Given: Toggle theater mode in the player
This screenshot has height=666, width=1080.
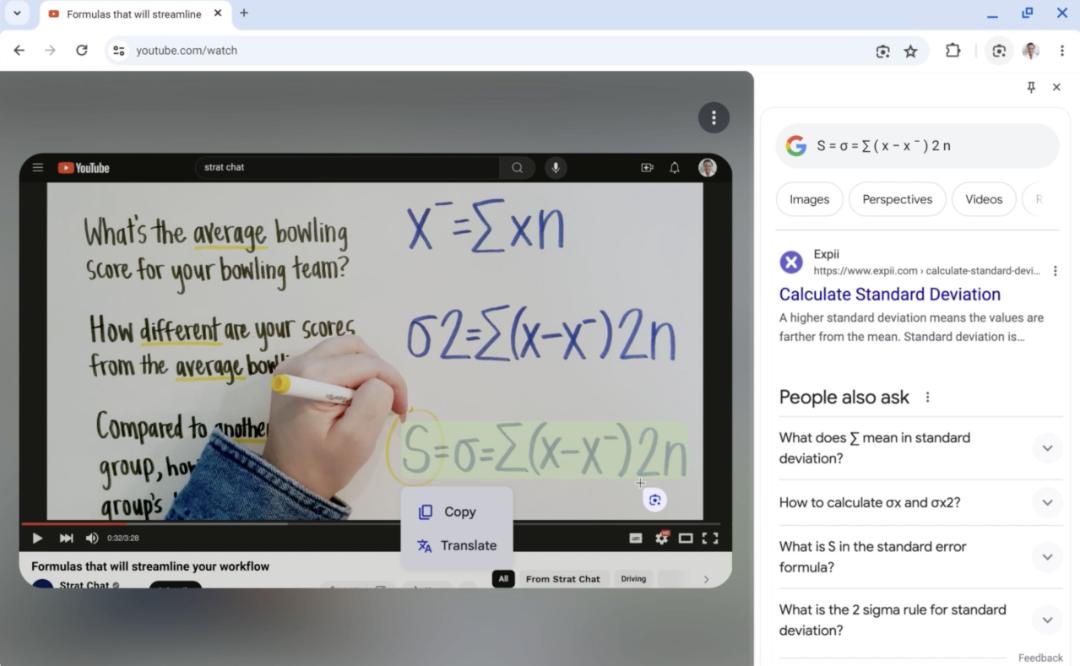Looking at the screenshot, I should [x=685, y=538].
